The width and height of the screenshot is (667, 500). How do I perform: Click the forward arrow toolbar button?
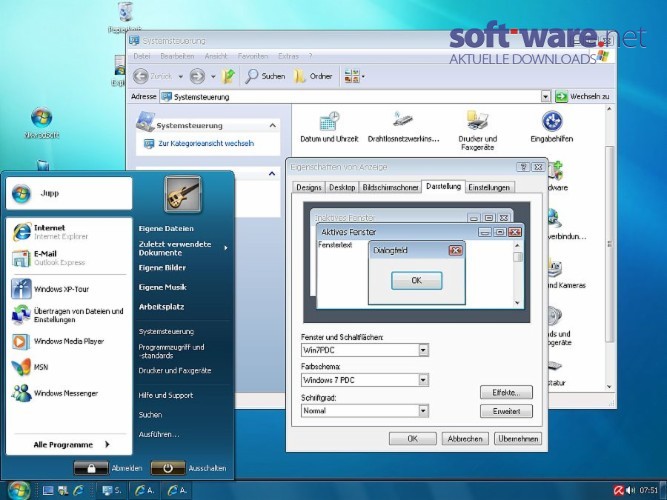click(x=197, y=76)
